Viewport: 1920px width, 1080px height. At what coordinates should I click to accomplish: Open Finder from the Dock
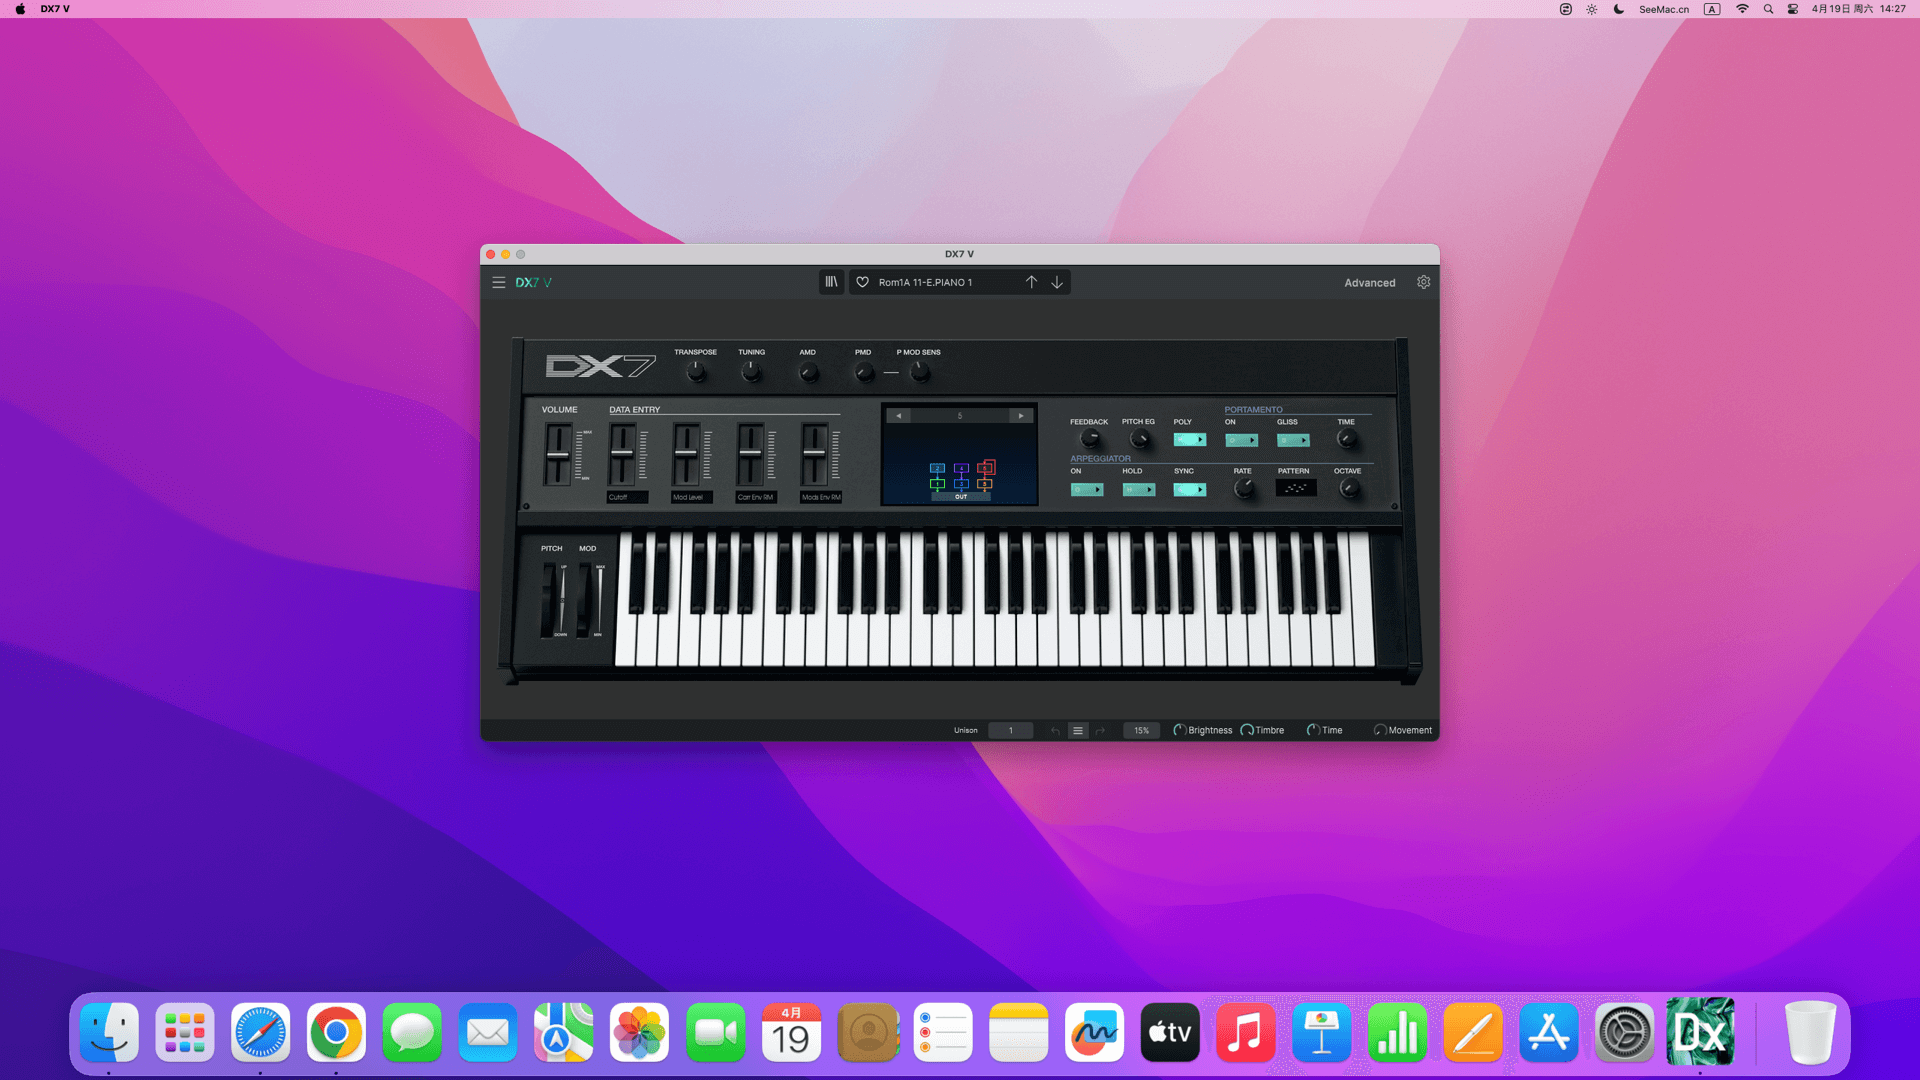[x=109, y=1032]
